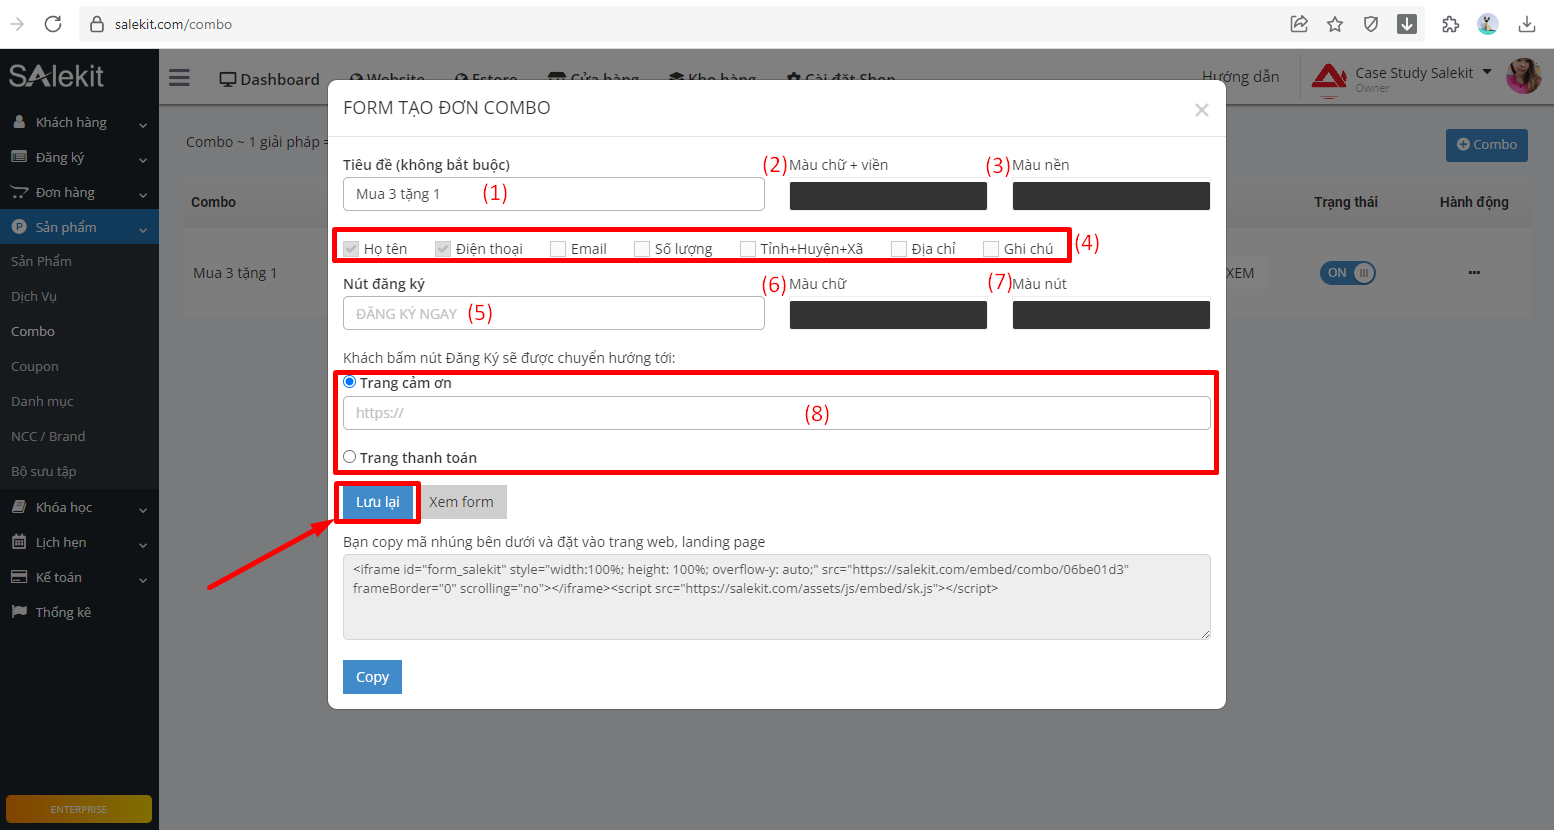Screen dimensions: 1554x830
Task: Pick the Màu chữ + viền color
Action: pyautogui.click(x=888, y=196)
